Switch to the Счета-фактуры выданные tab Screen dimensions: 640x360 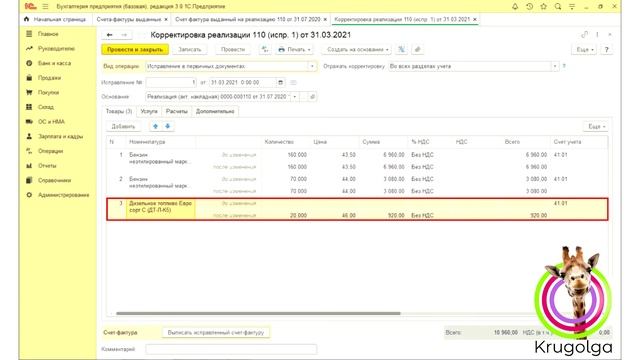click(x=129, y=19)
